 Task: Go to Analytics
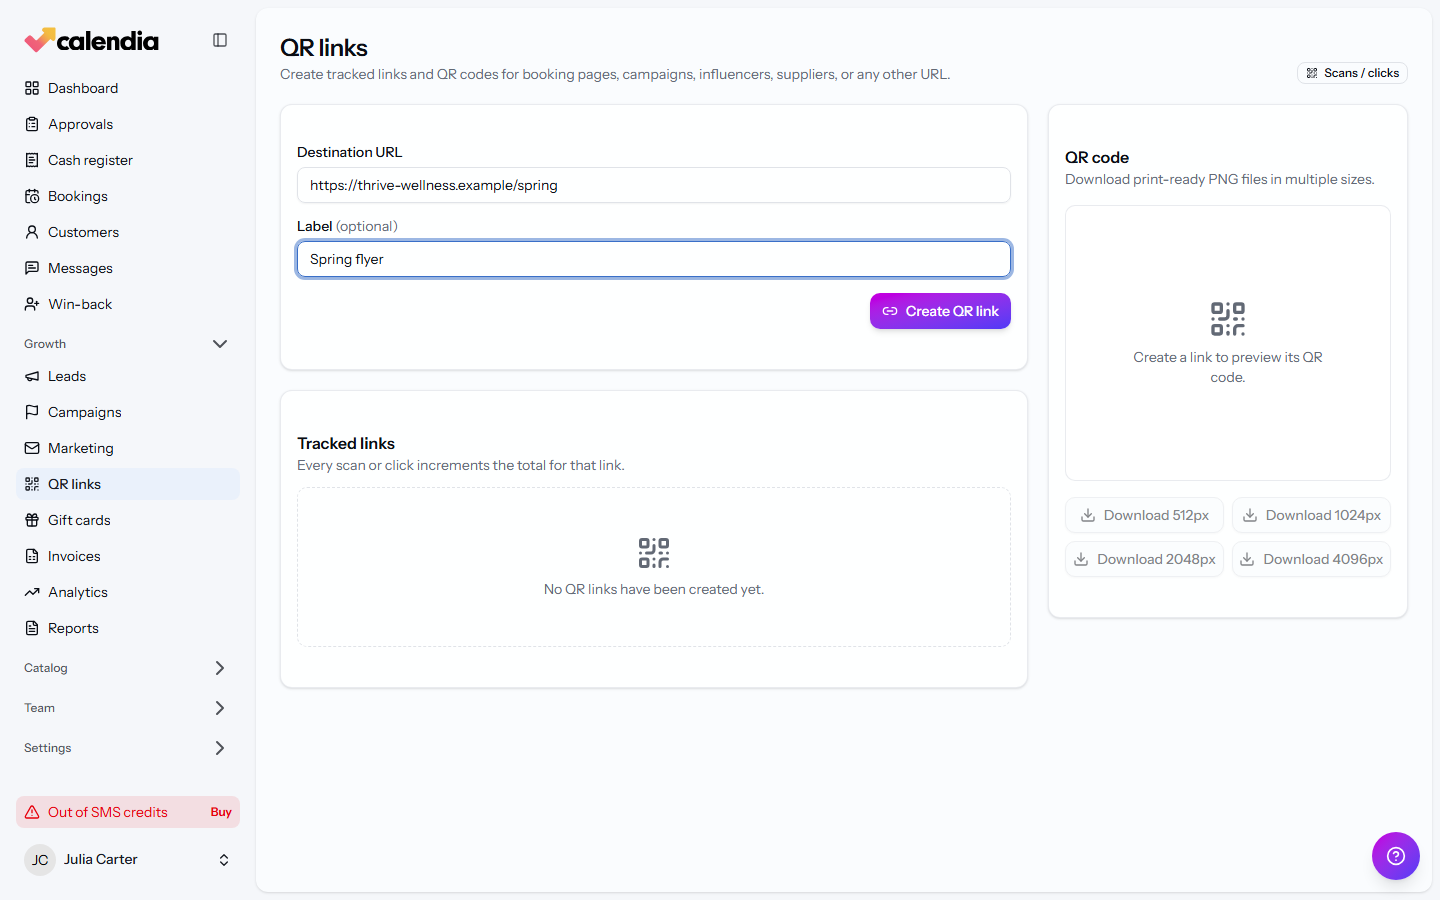tap(128, 592)
